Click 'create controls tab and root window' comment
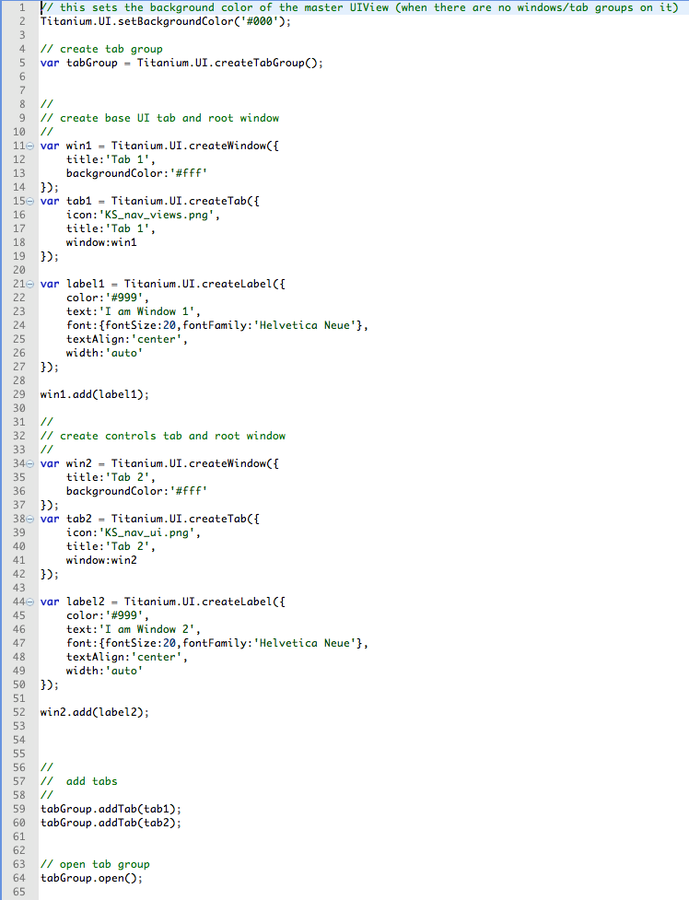This screenshot has height=900, width=689. coord(163,436)
